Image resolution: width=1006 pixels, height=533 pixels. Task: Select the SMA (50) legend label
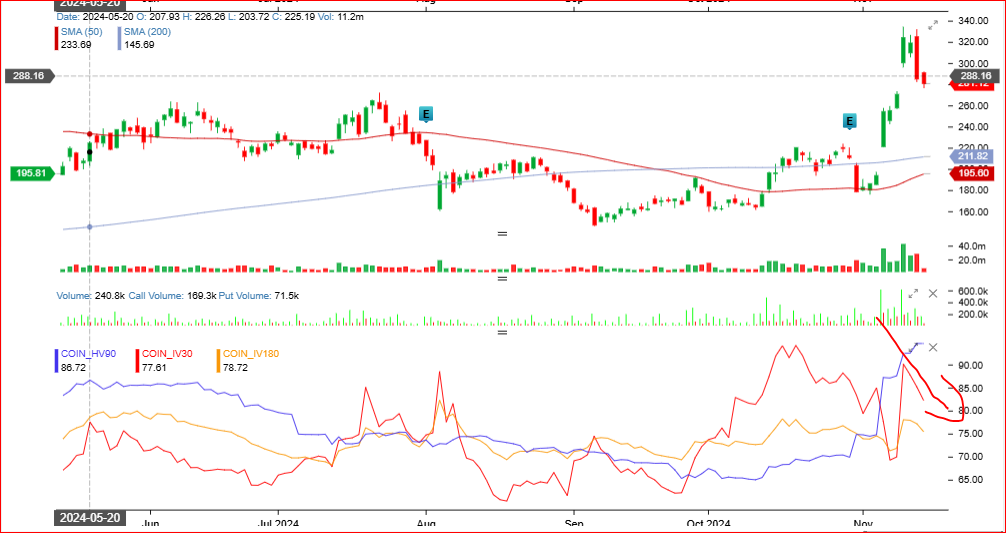pyautogui.click(x=81, y=31)
